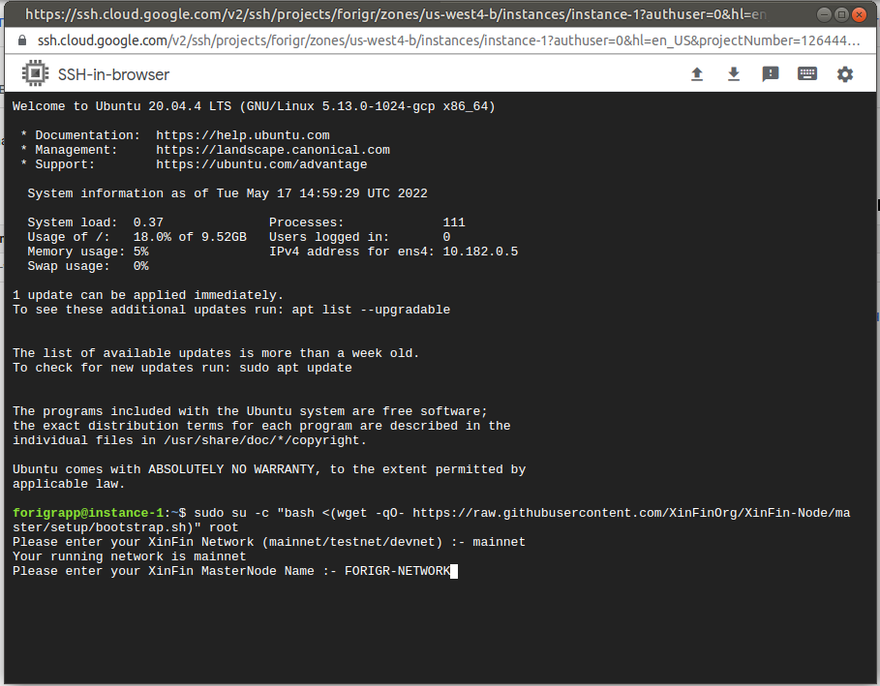Click the forigrapp@instance-1 prompt text
The height and width of the screenshot is (686, 880).
coord(87,513)
